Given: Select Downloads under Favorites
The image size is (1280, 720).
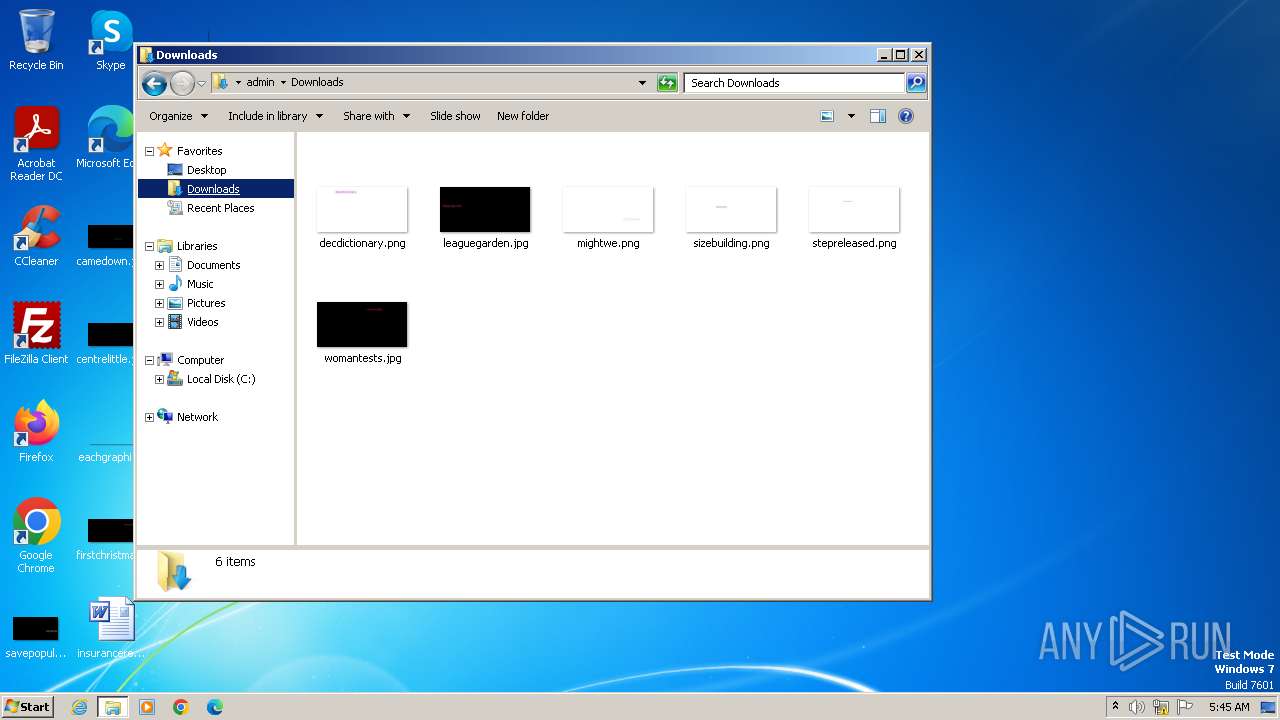Looking at the screenshot, I should pos(213,189).
